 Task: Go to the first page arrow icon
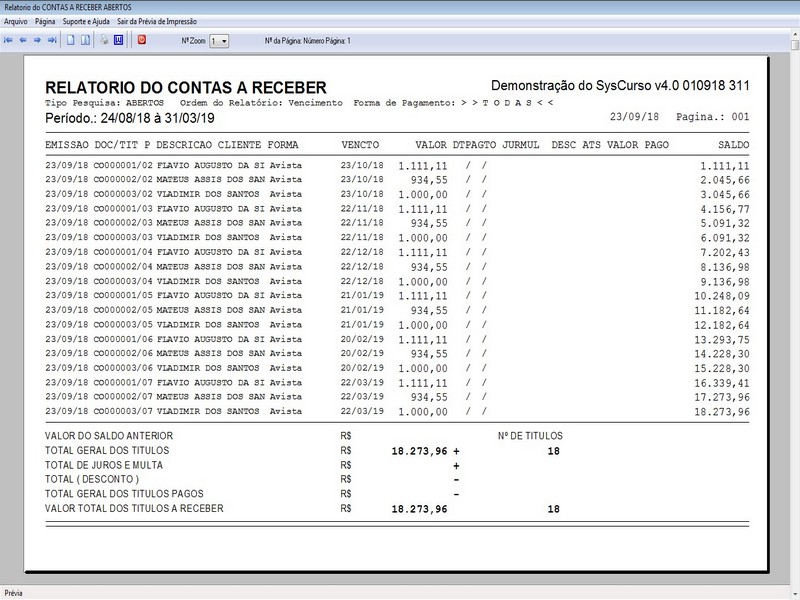coord(8,40)
